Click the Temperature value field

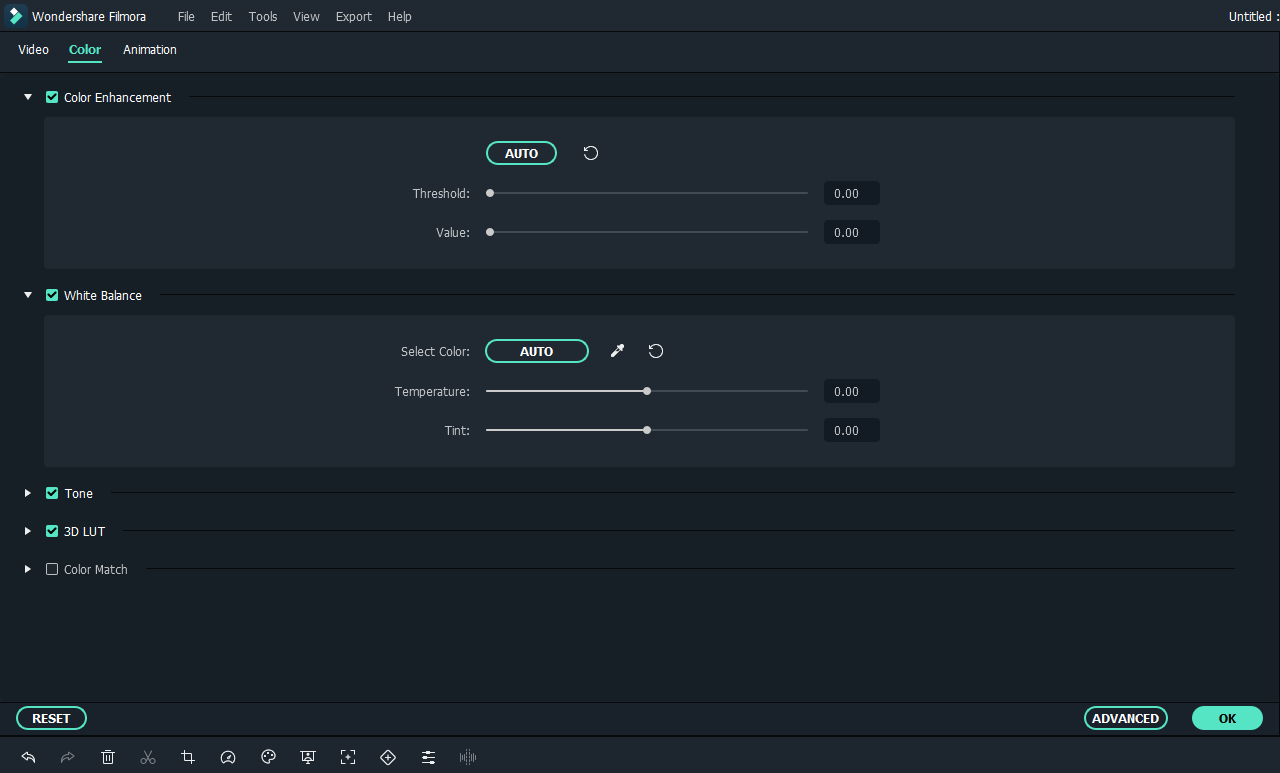pos(851,391)
